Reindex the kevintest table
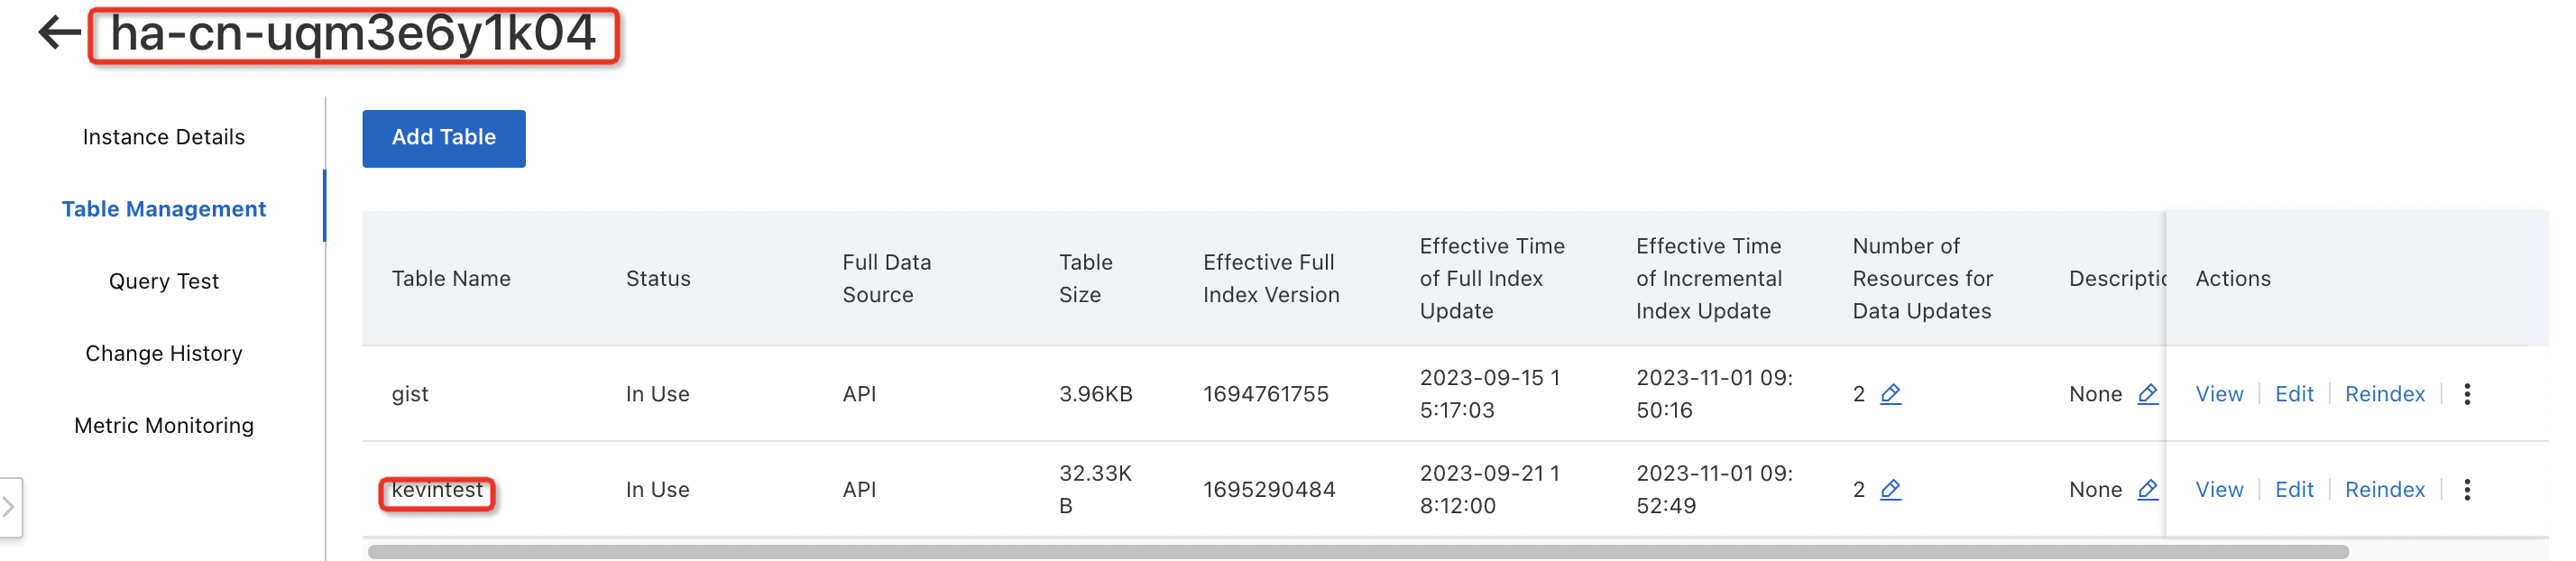 [2385, 490]
